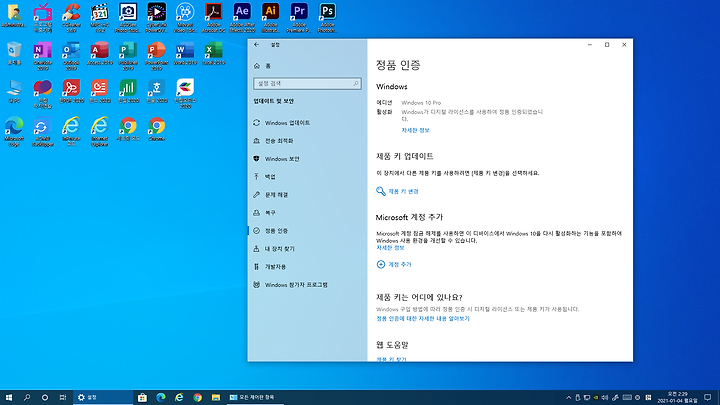Open Access 2019 desktop icon

tap(100, 53)
